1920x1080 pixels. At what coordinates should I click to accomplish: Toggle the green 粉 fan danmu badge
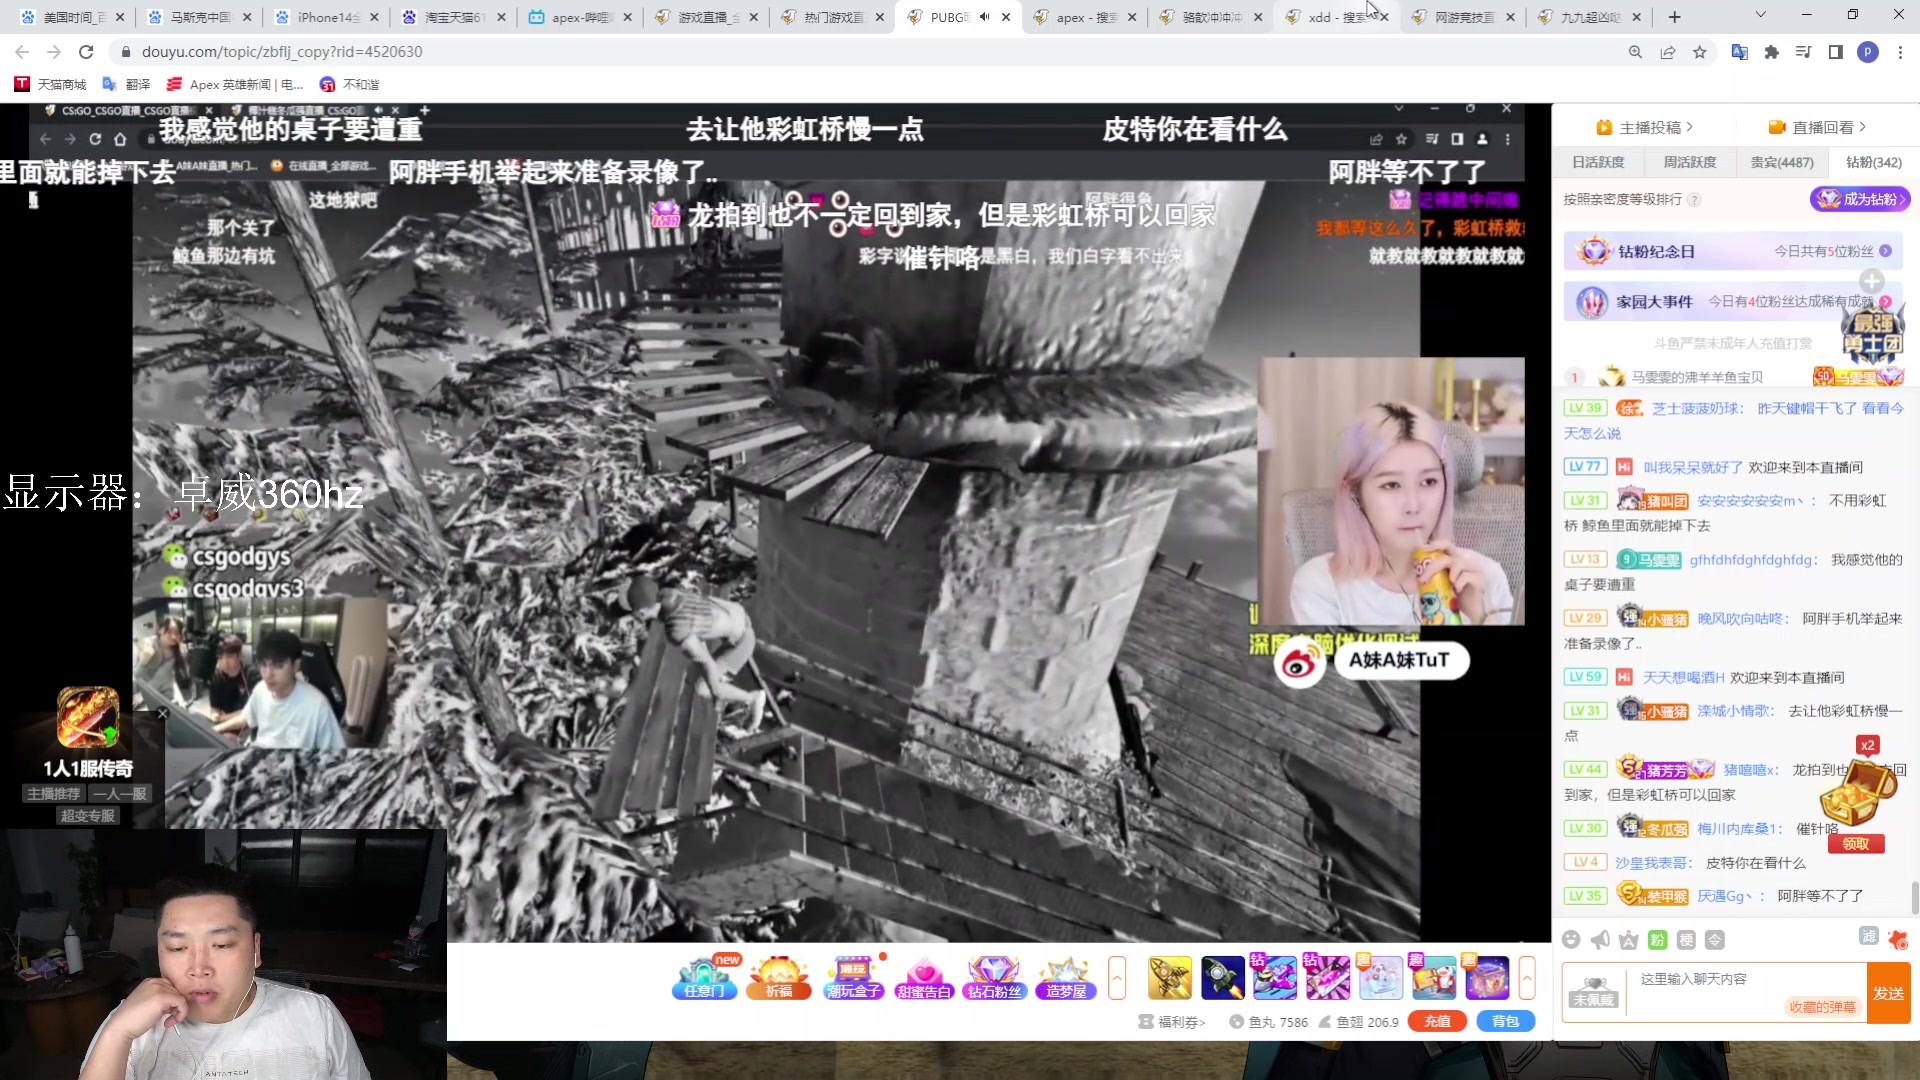pos(1657,939)
